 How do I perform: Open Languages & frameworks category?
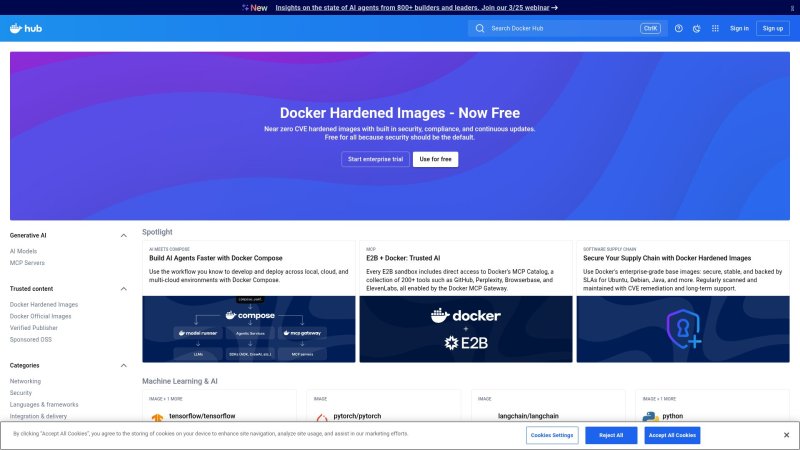44,405
